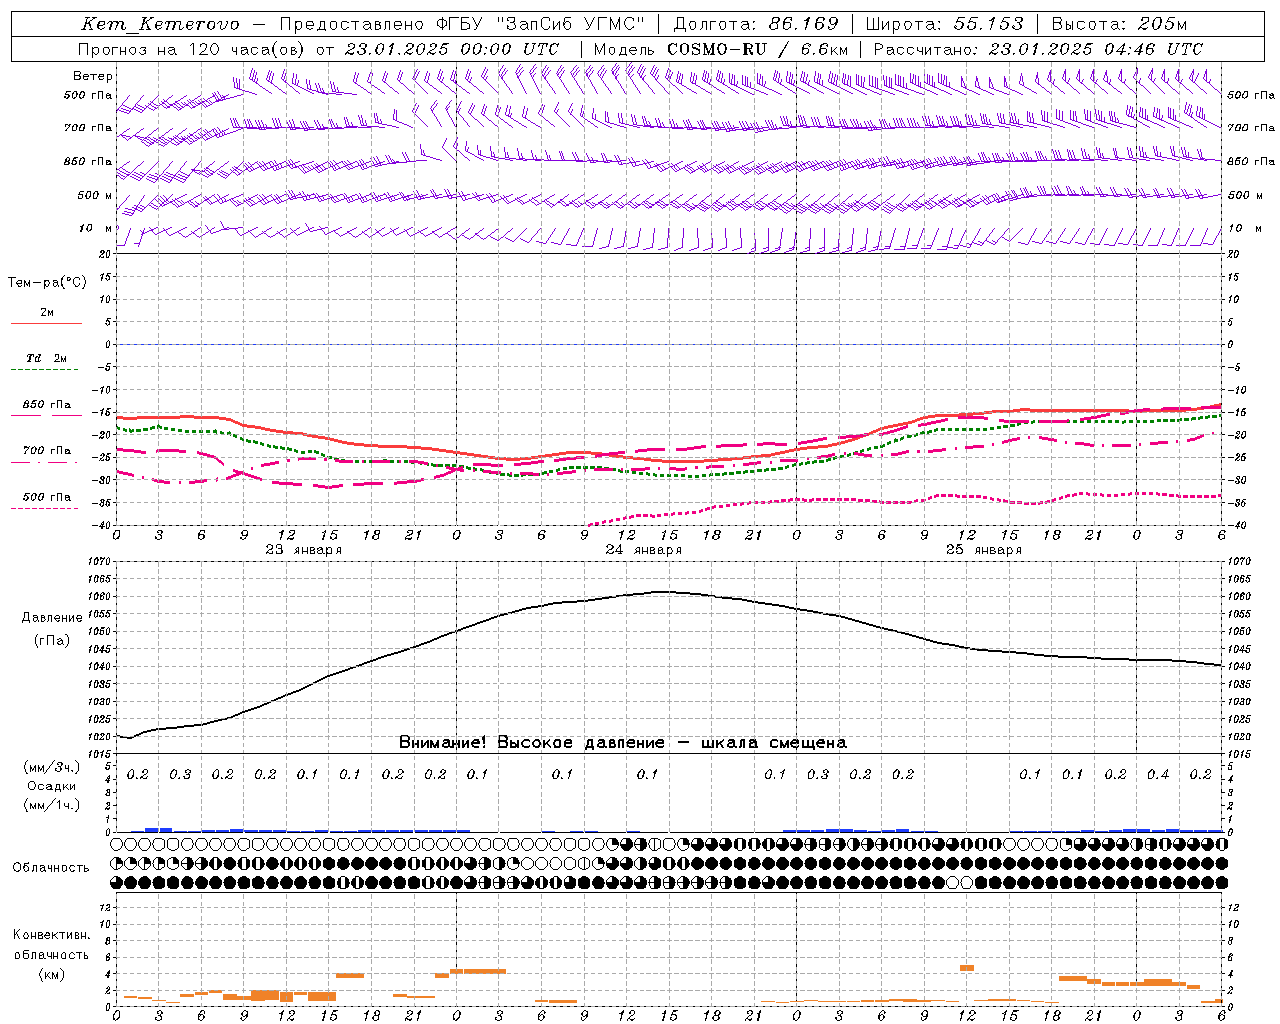This screenshot has height=1024, width=1280.
Task: Click the (мм/1ч.) precipitation unit label
Action: coord(51,805)
